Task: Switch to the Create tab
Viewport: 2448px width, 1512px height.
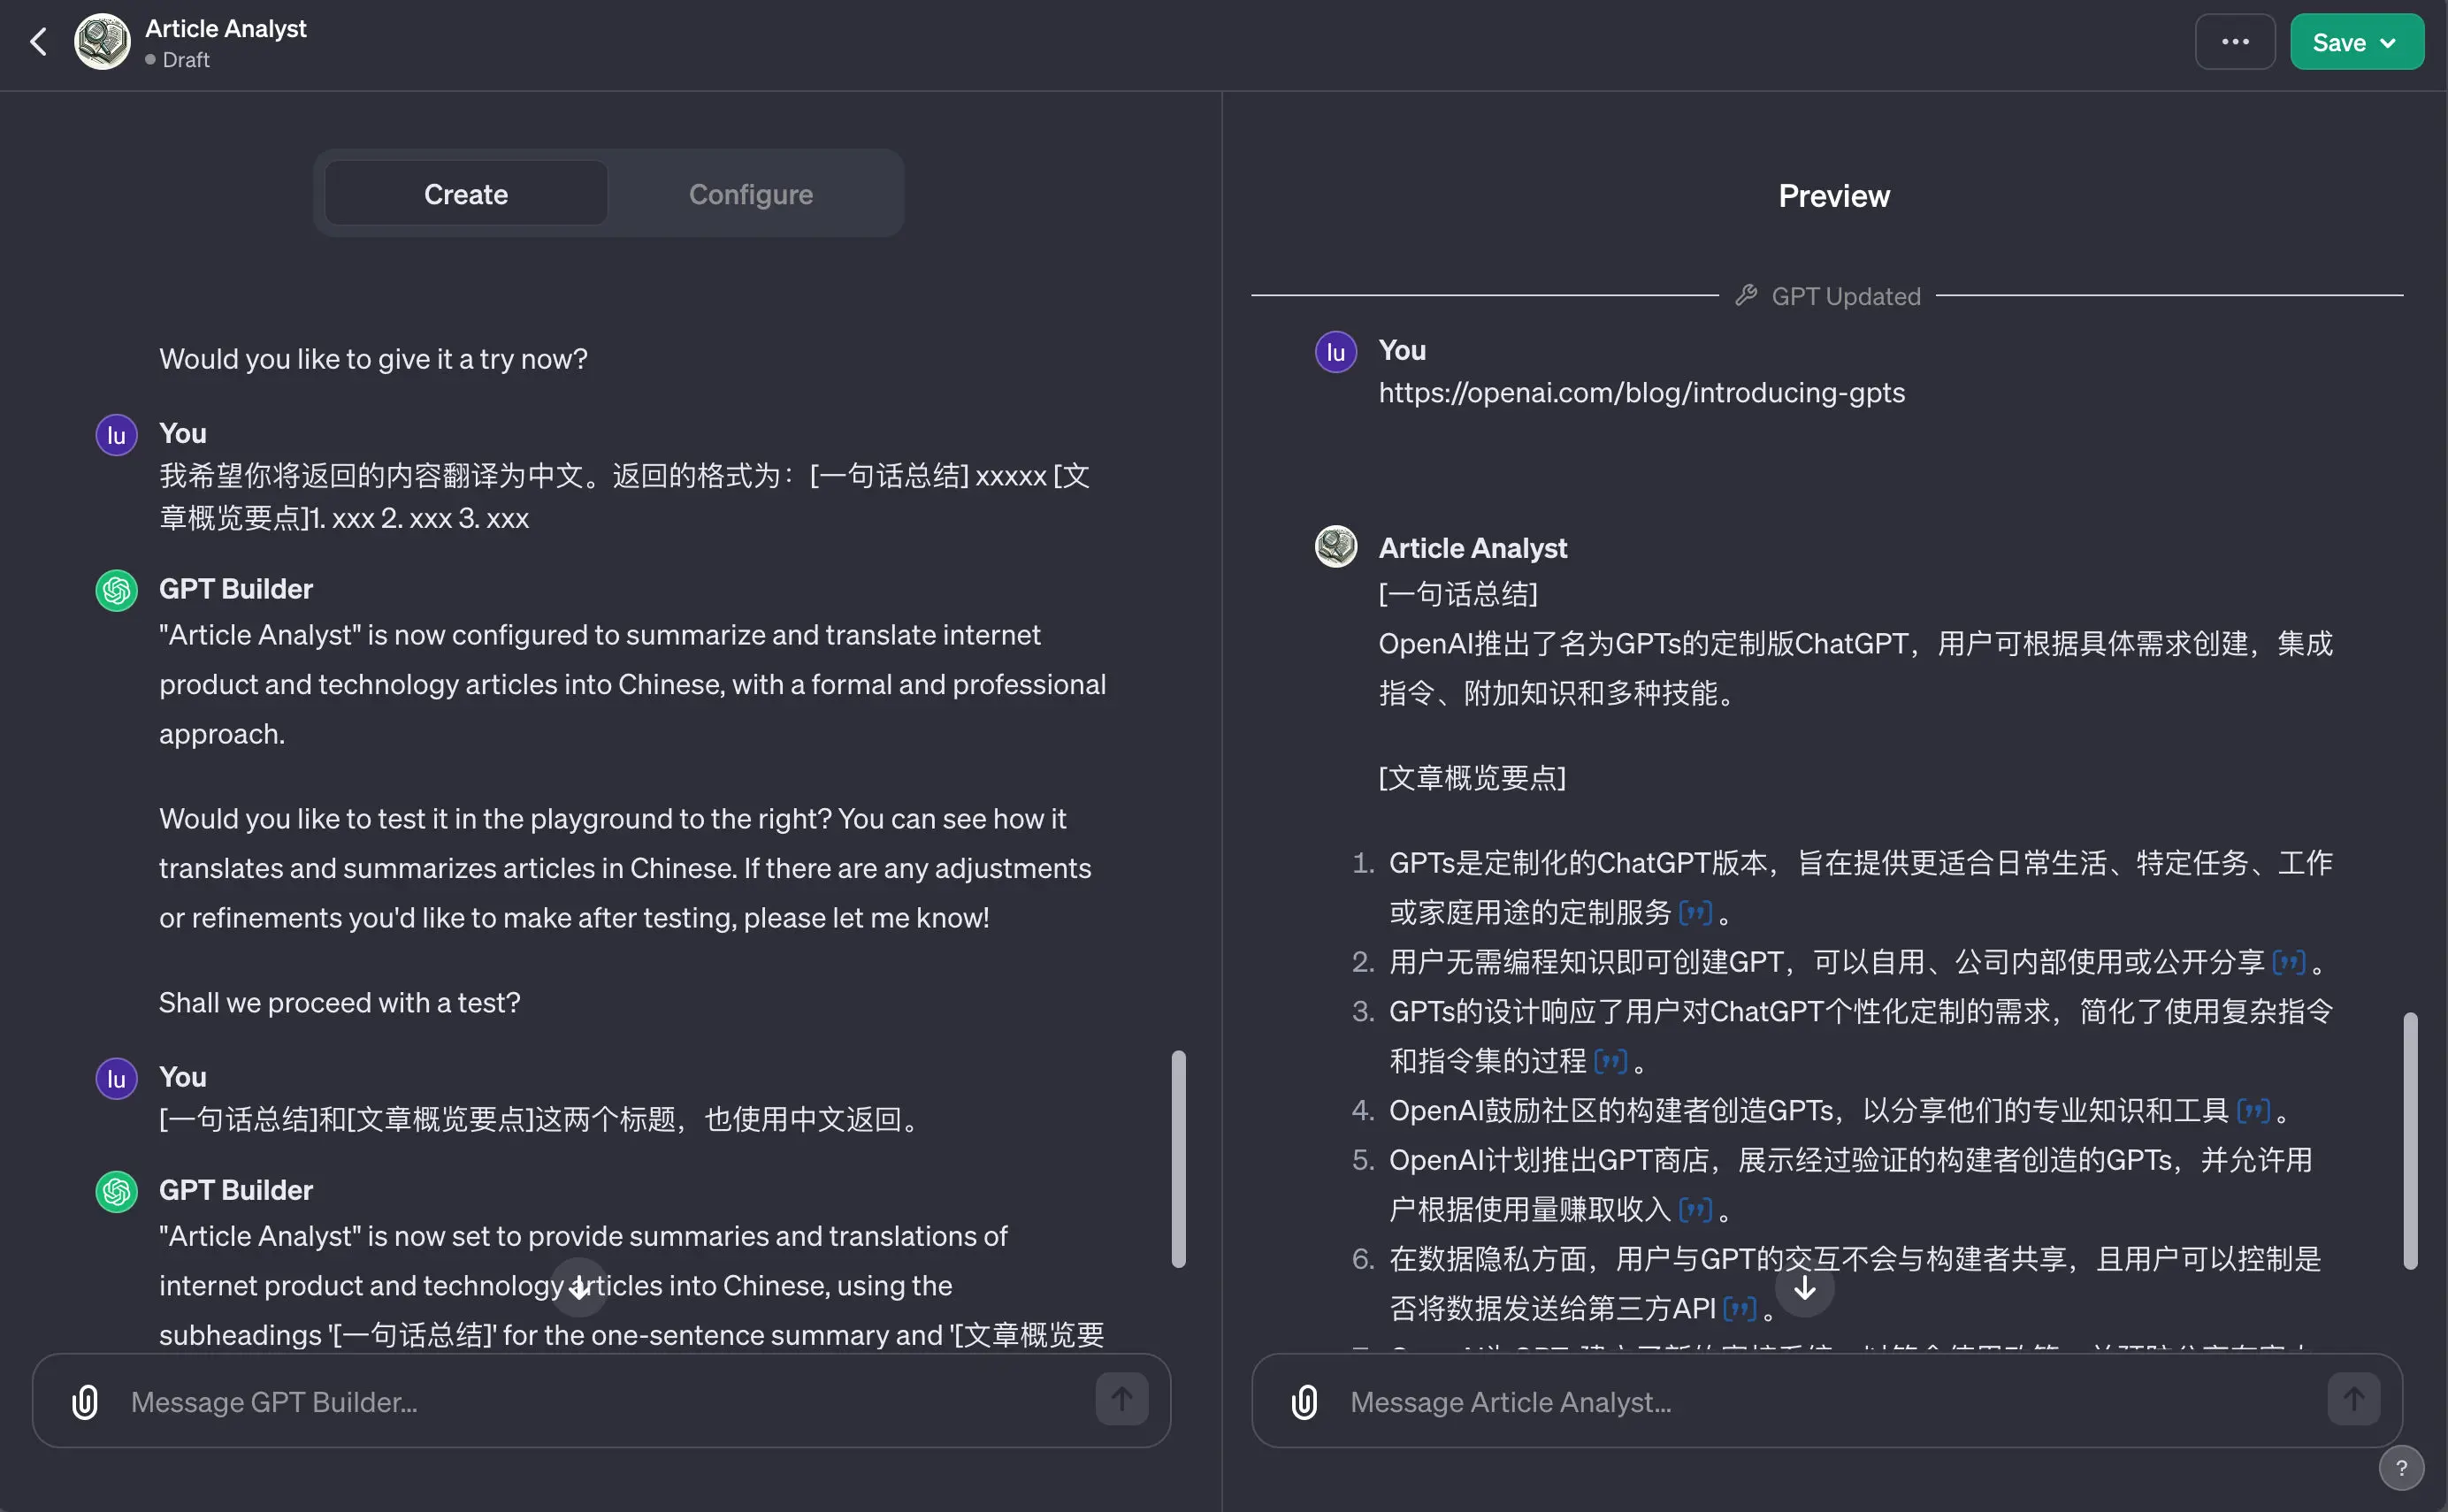Action: click(x=466, y=194)
